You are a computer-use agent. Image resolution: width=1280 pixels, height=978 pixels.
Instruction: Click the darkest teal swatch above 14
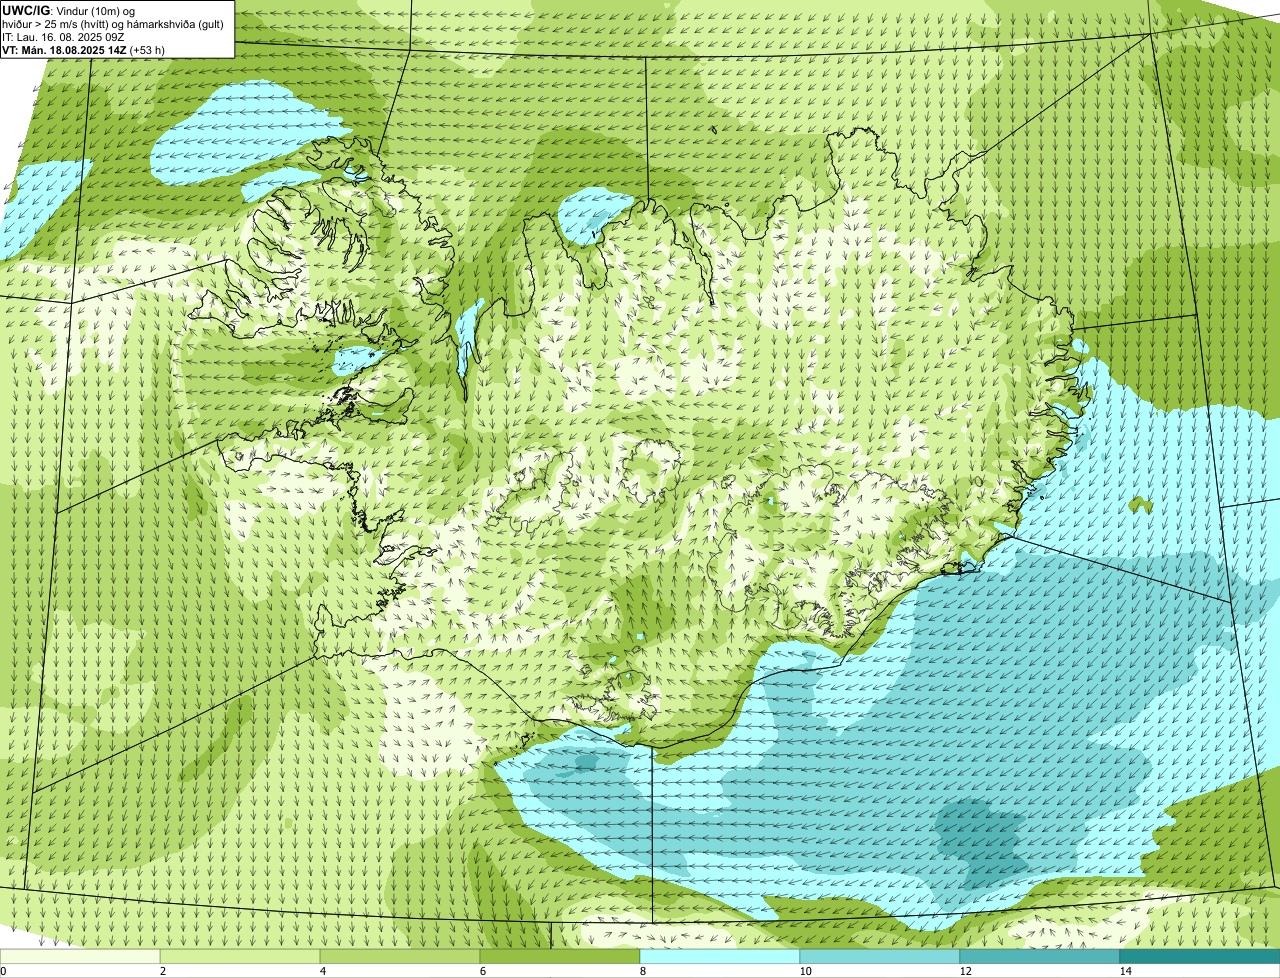click(x=1200, y=956)
